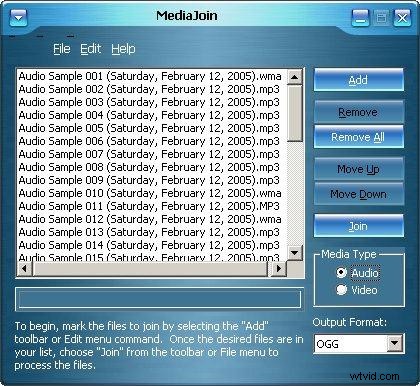Image resolution: width=420 pixels, height=386 pixels.
Task: Click the Add button
Action: 359,80
